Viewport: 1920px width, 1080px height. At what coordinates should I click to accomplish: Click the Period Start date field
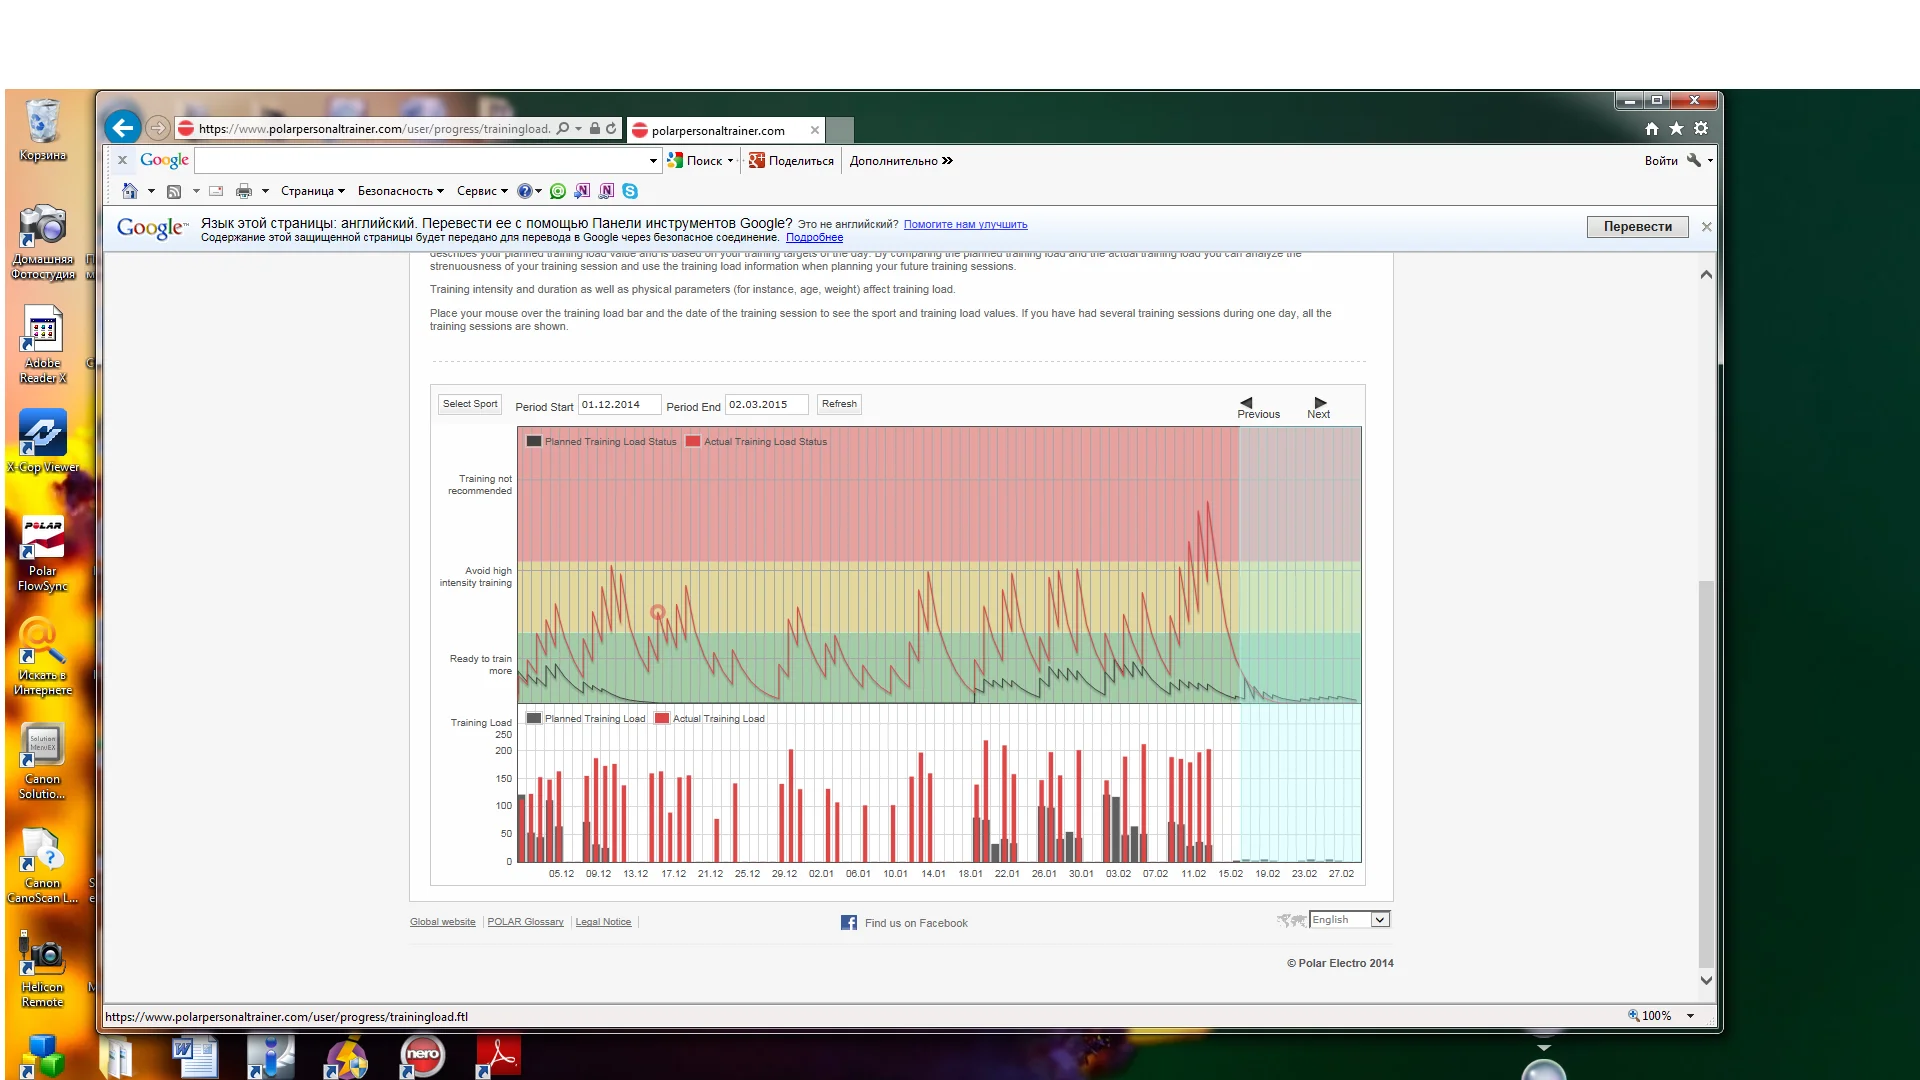[618, 405]
